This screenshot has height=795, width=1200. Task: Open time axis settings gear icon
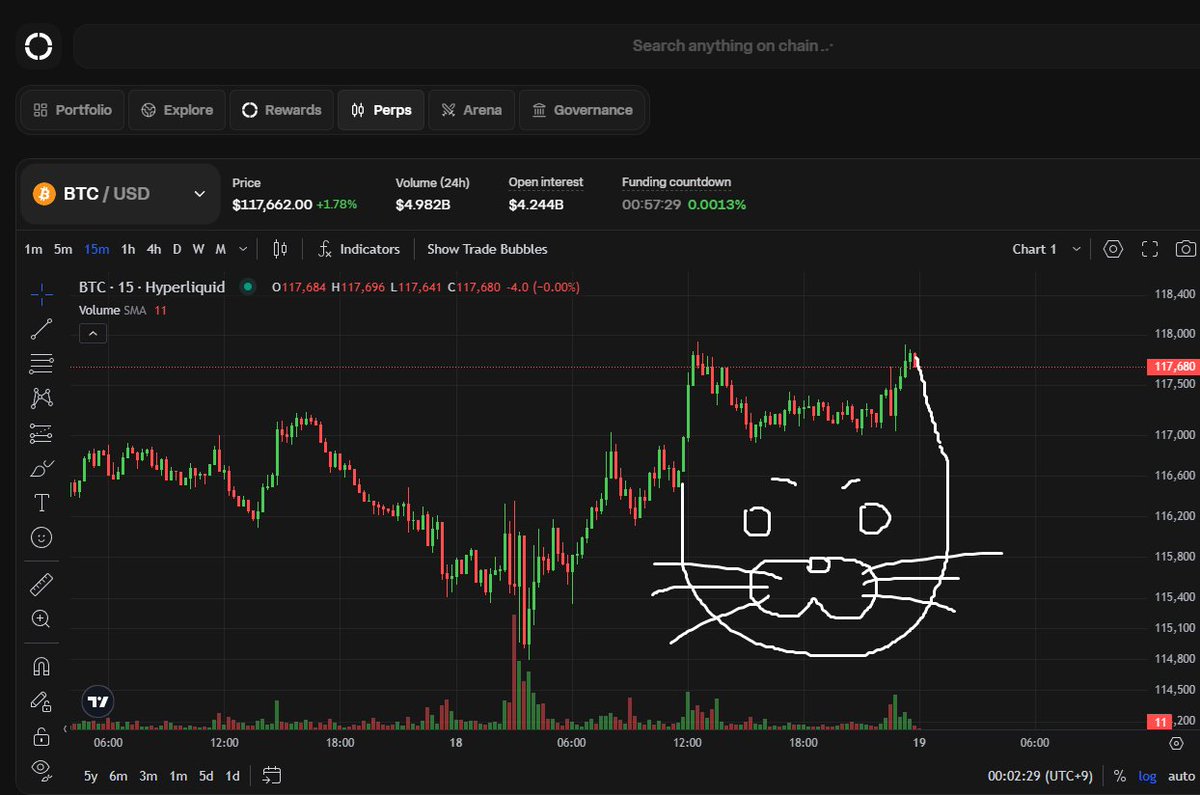tap(1176, 743)
